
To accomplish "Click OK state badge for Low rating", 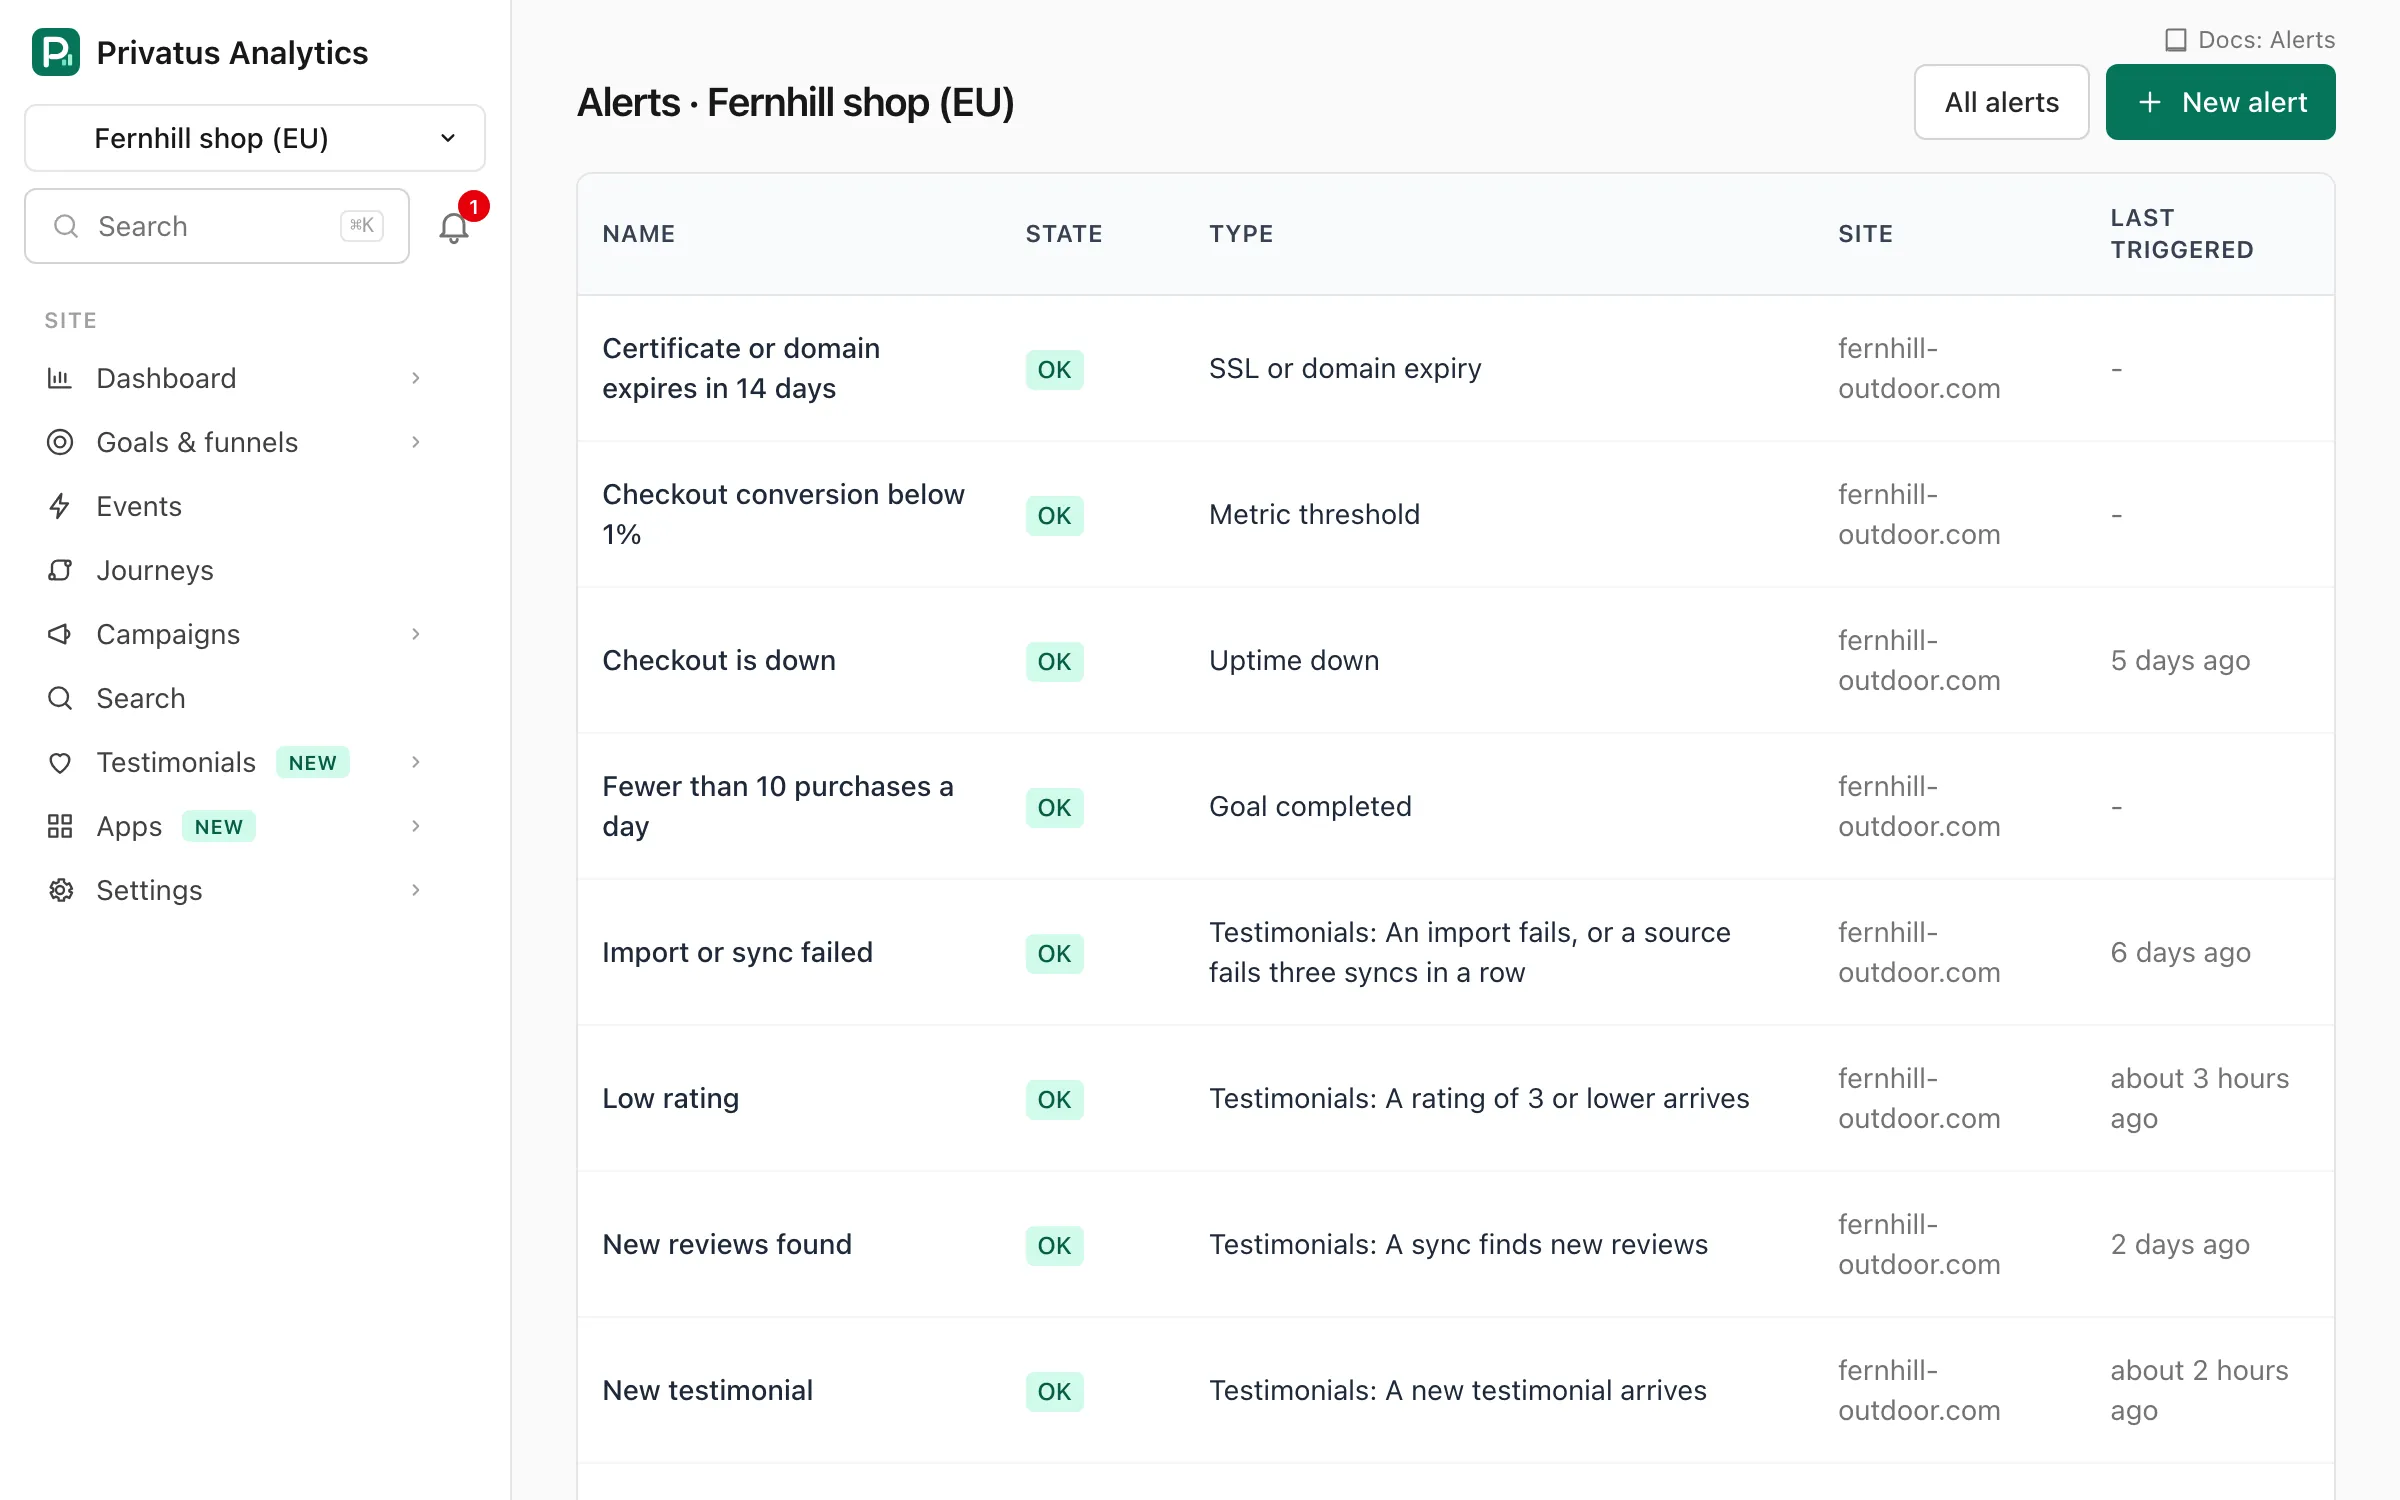I will click(x=1054, y=1099).
